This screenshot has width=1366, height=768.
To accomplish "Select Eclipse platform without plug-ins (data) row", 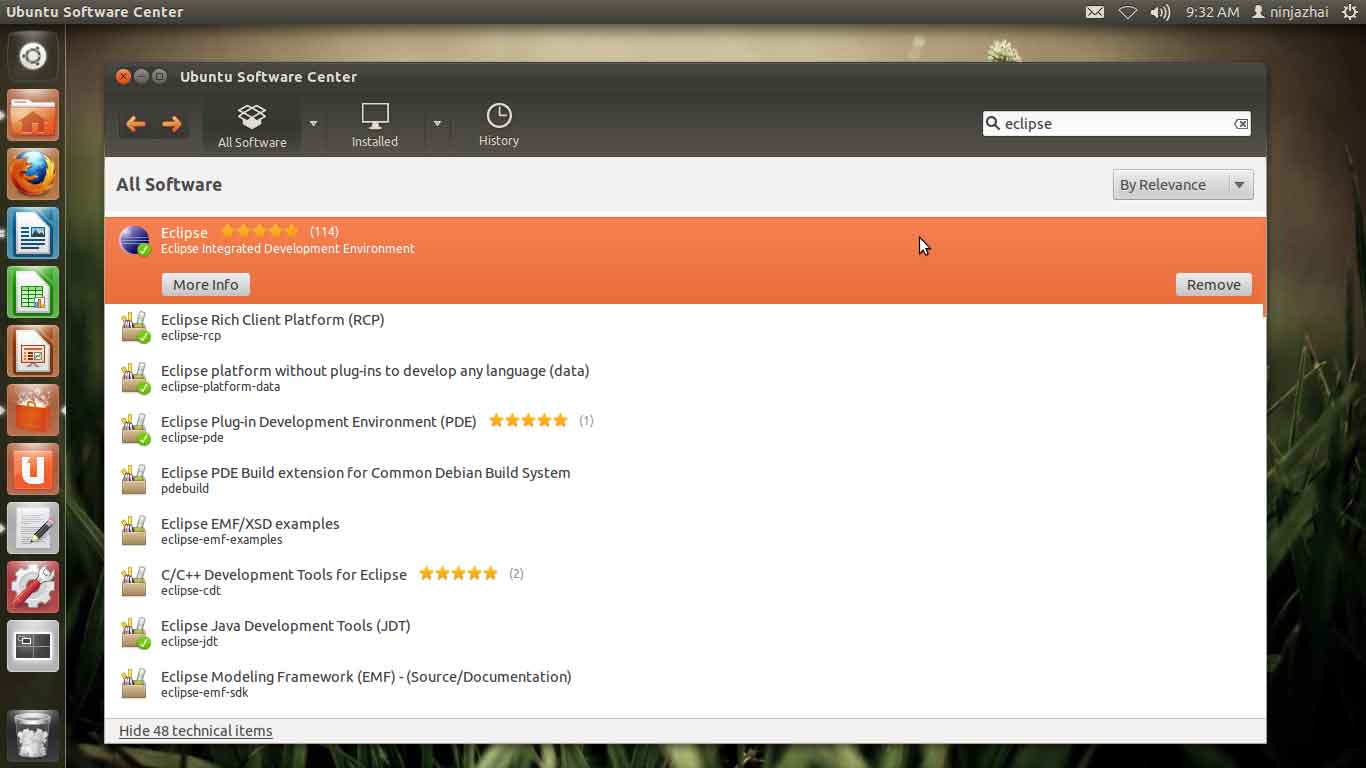I will [685, 379].
